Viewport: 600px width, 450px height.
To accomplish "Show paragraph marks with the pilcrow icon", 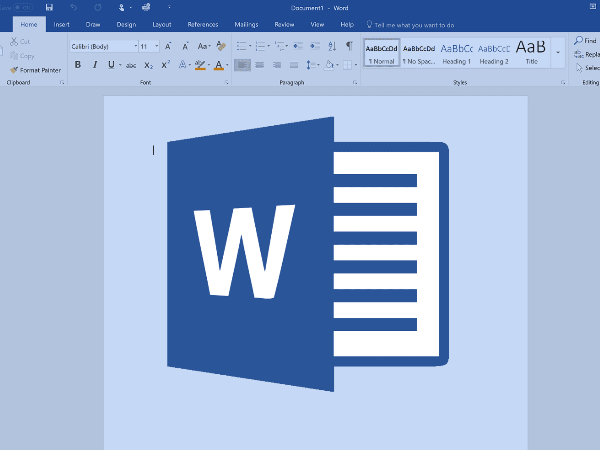I will 349,46.
